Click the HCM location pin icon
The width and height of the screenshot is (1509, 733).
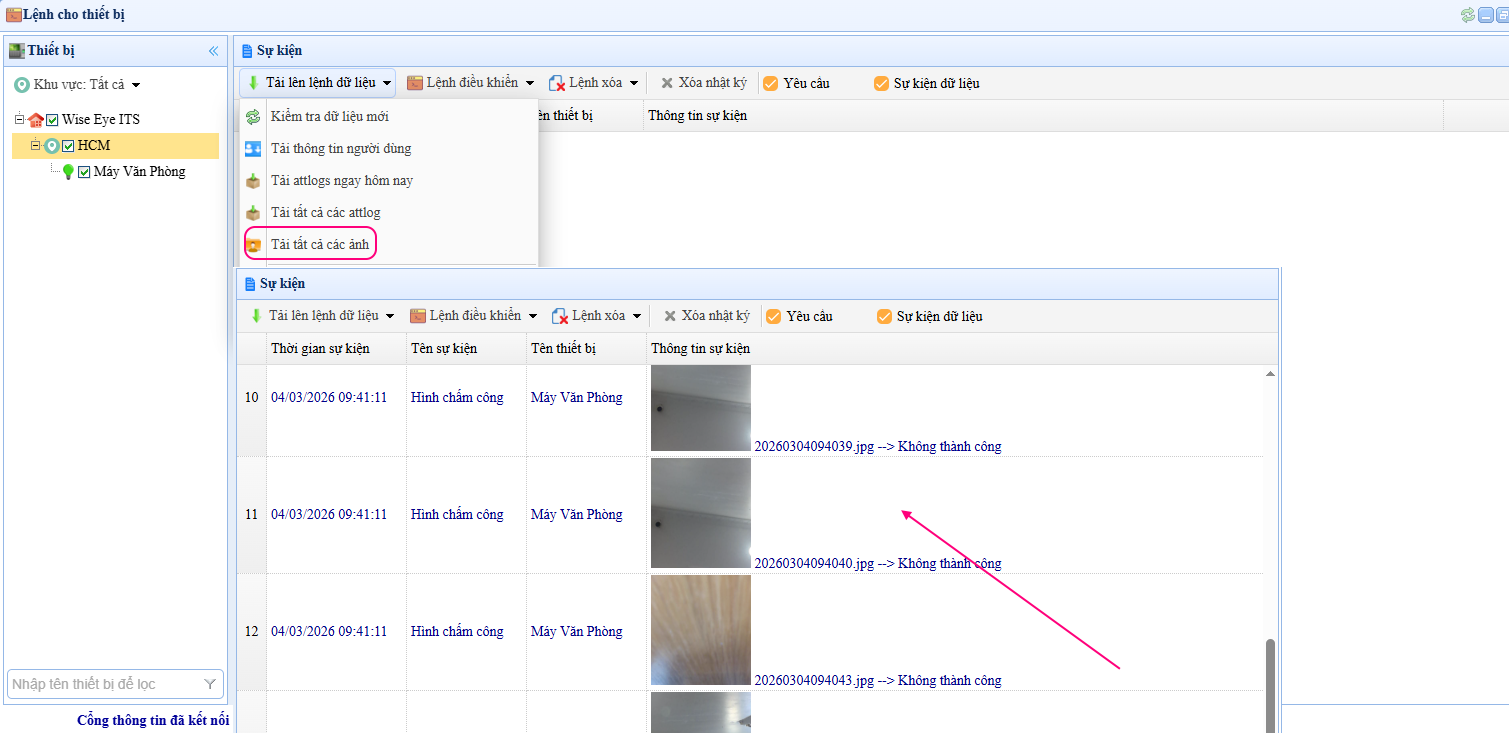52,146
